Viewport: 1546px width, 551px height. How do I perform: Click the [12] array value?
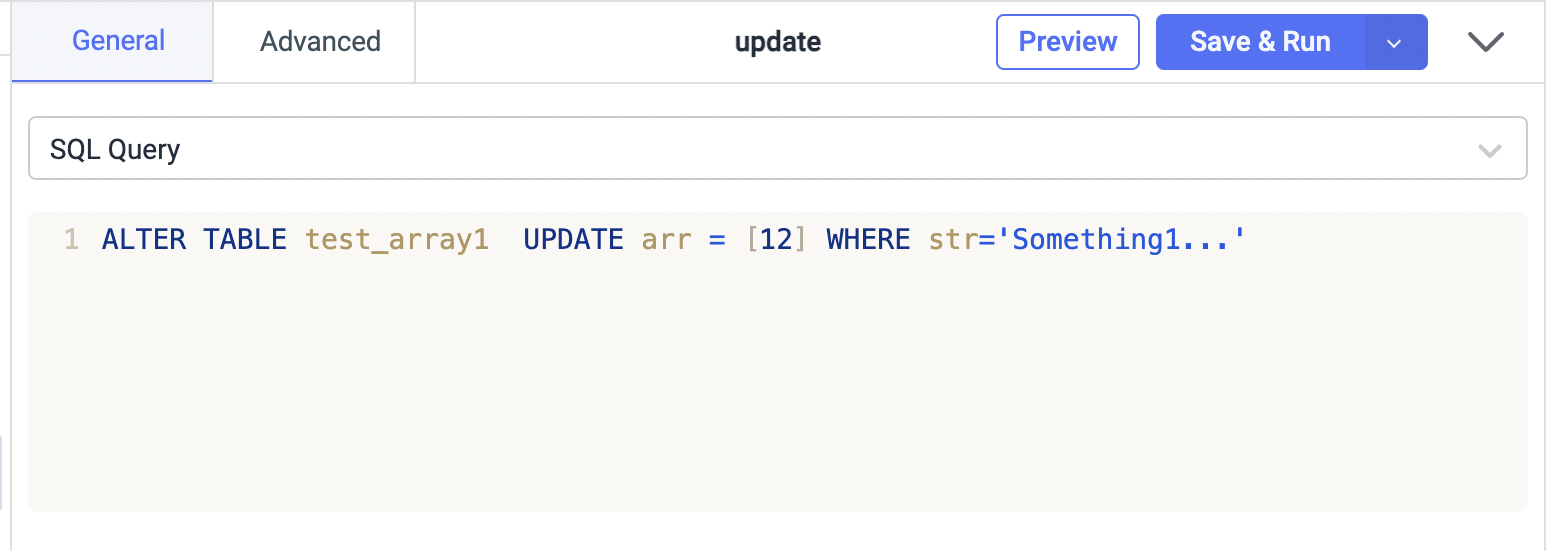[776, 240]
